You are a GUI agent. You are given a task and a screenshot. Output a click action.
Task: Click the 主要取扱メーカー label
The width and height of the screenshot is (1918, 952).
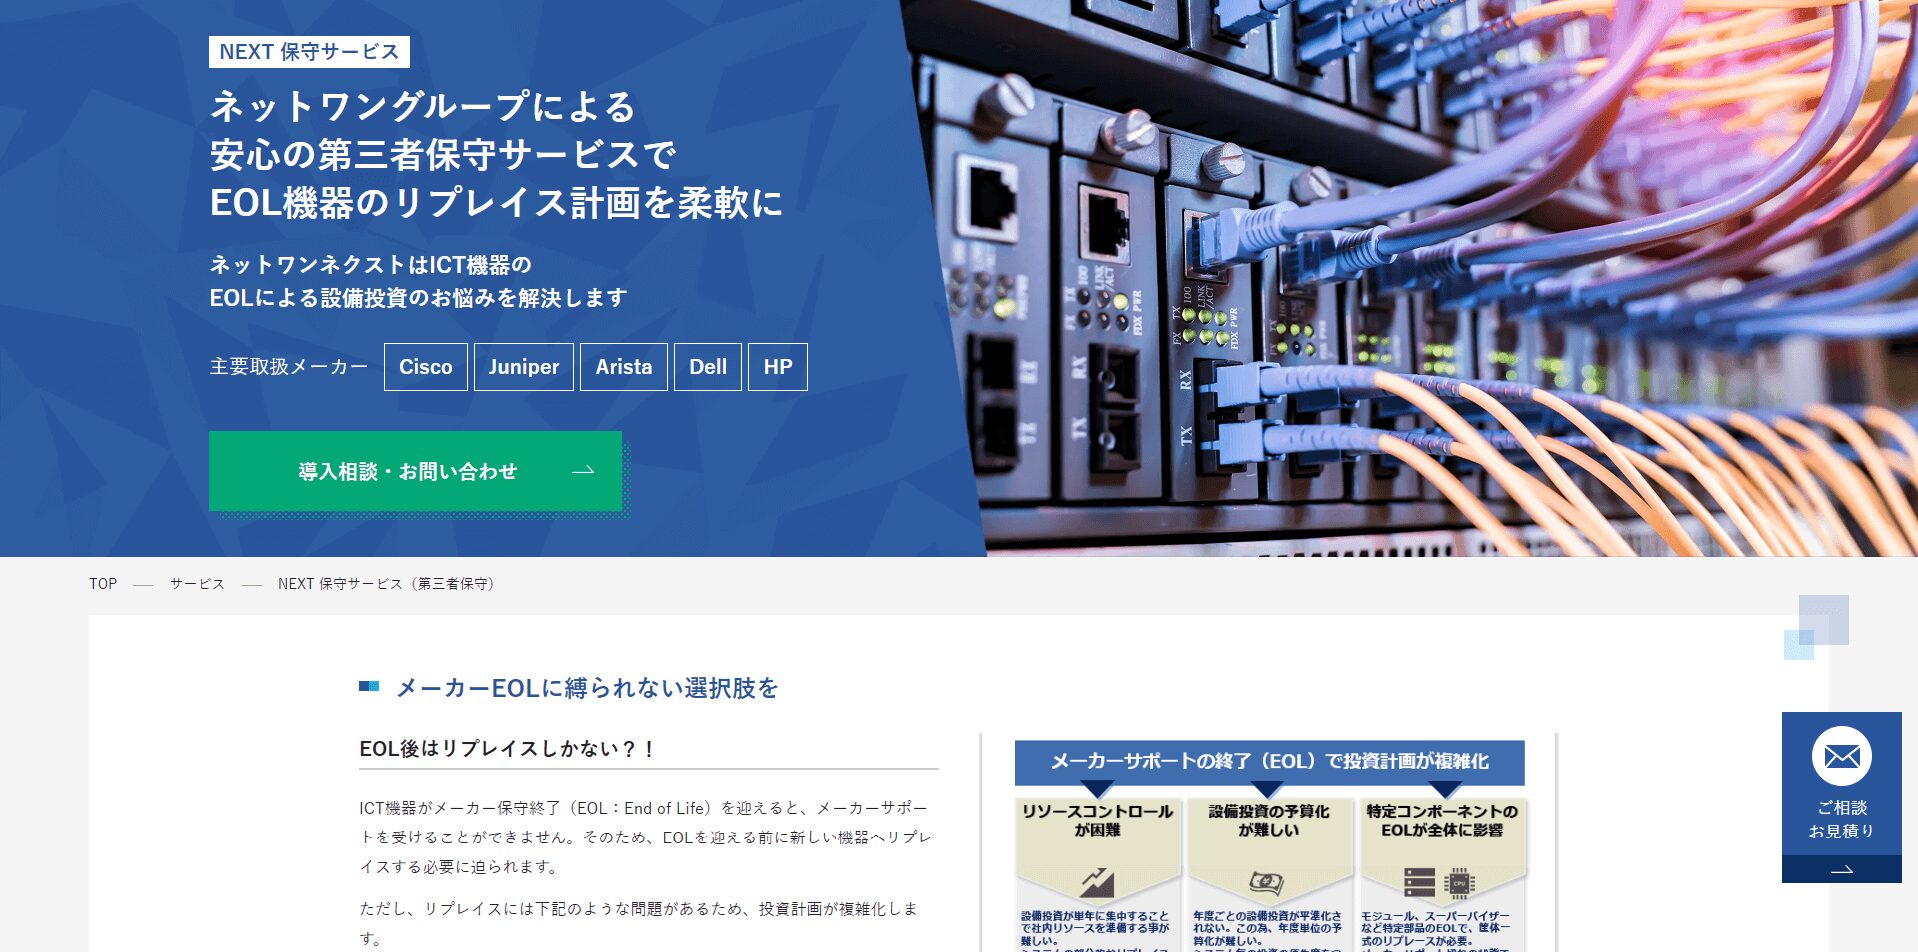tap(289, 367)
